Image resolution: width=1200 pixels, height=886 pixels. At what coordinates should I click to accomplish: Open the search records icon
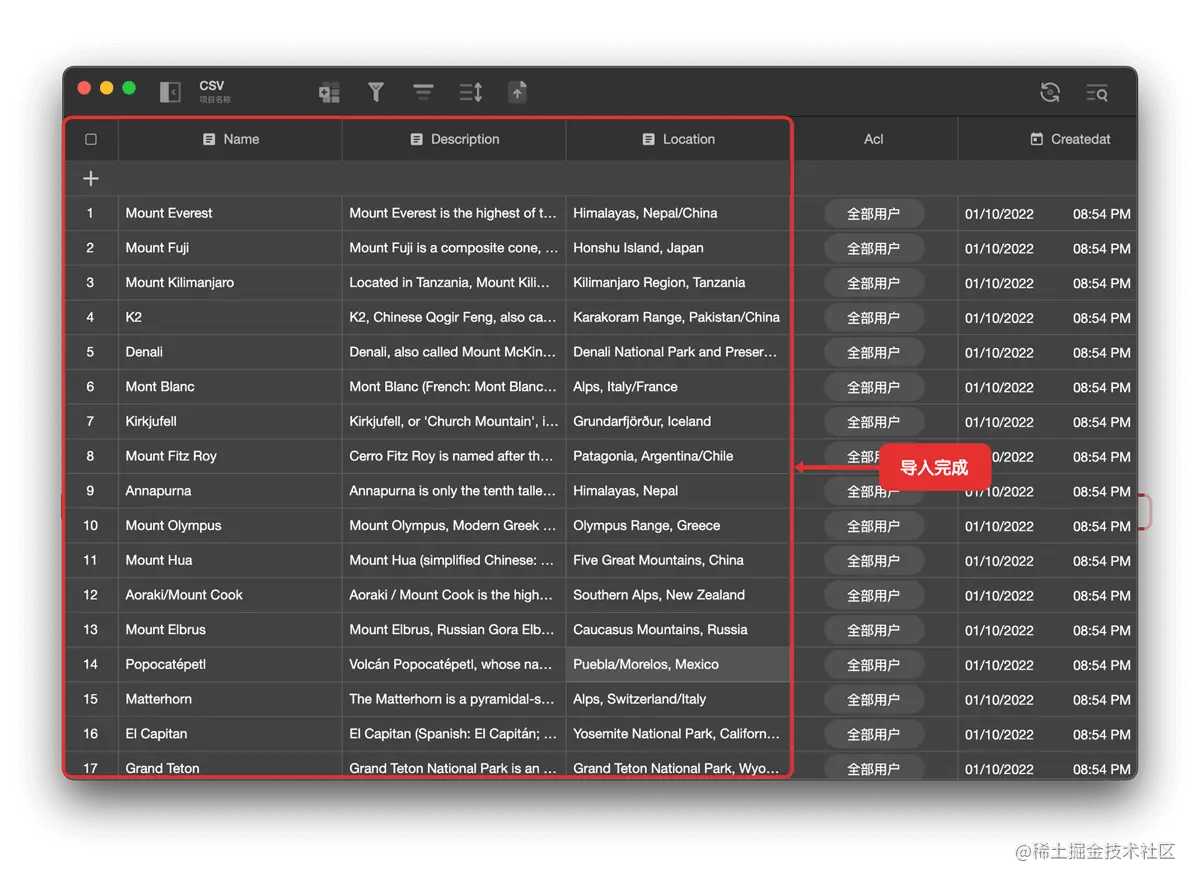point(1097,92)
